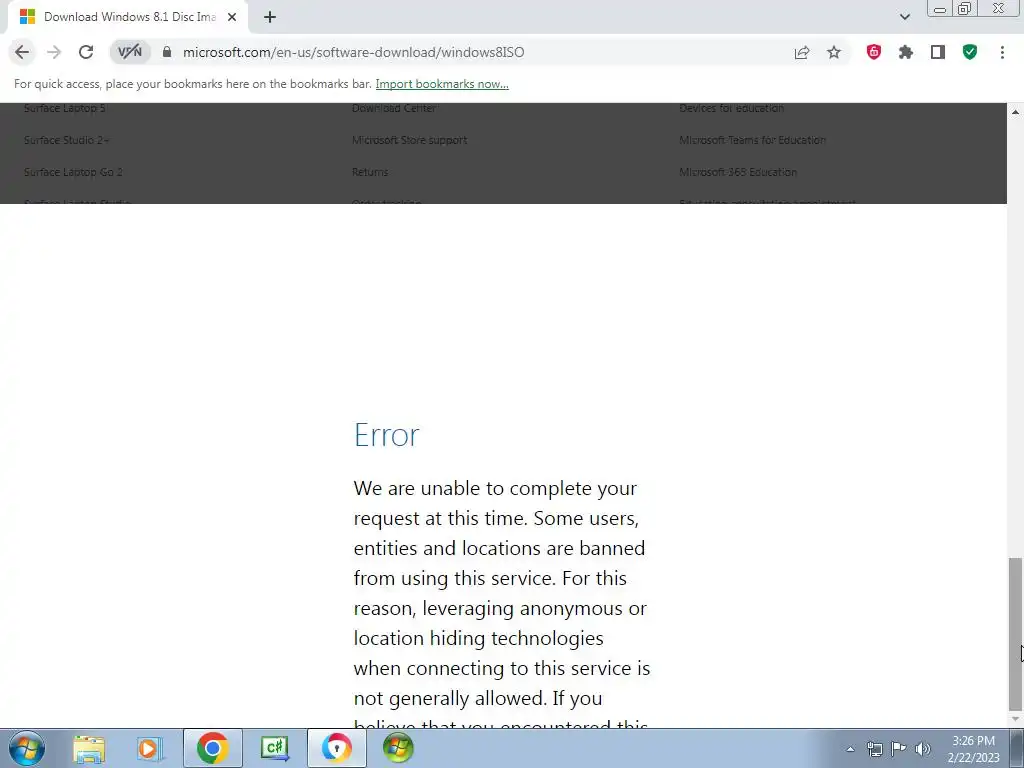The width and height of the screenshot is (1024, 768).
Task: Open Surface Laptop Go 2 link
Action: point(73,172)
